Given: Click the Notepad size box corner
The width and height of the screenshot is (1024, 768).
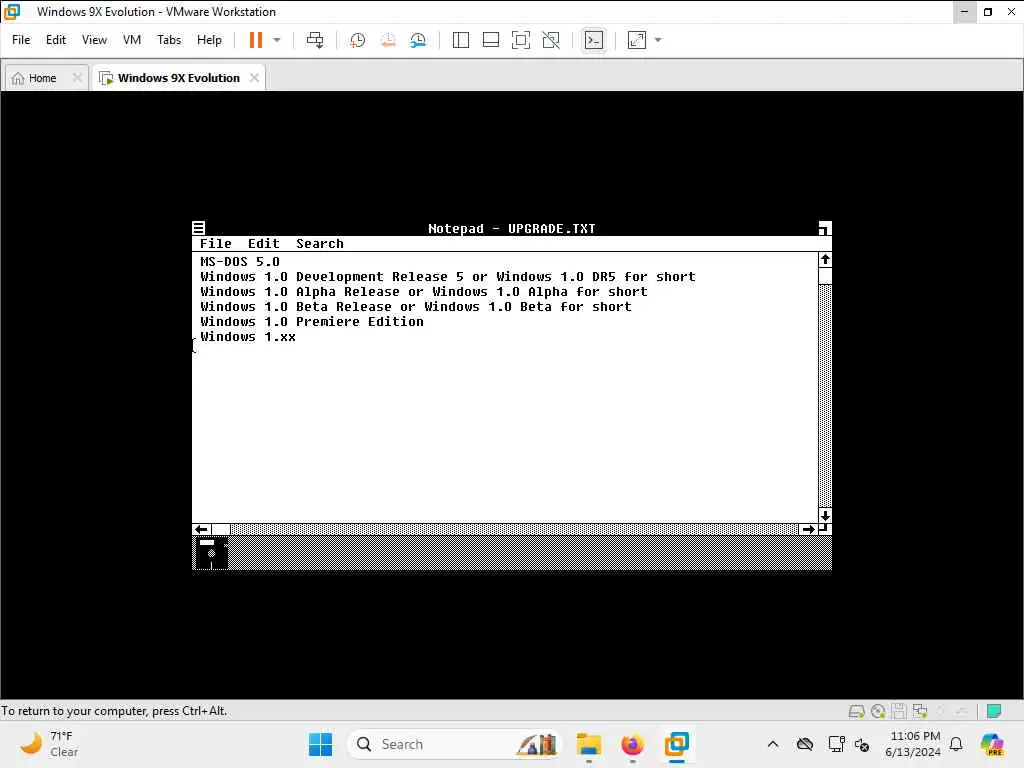Looking at the screenshot, I should pyautogui.click(x=825, y=530).
